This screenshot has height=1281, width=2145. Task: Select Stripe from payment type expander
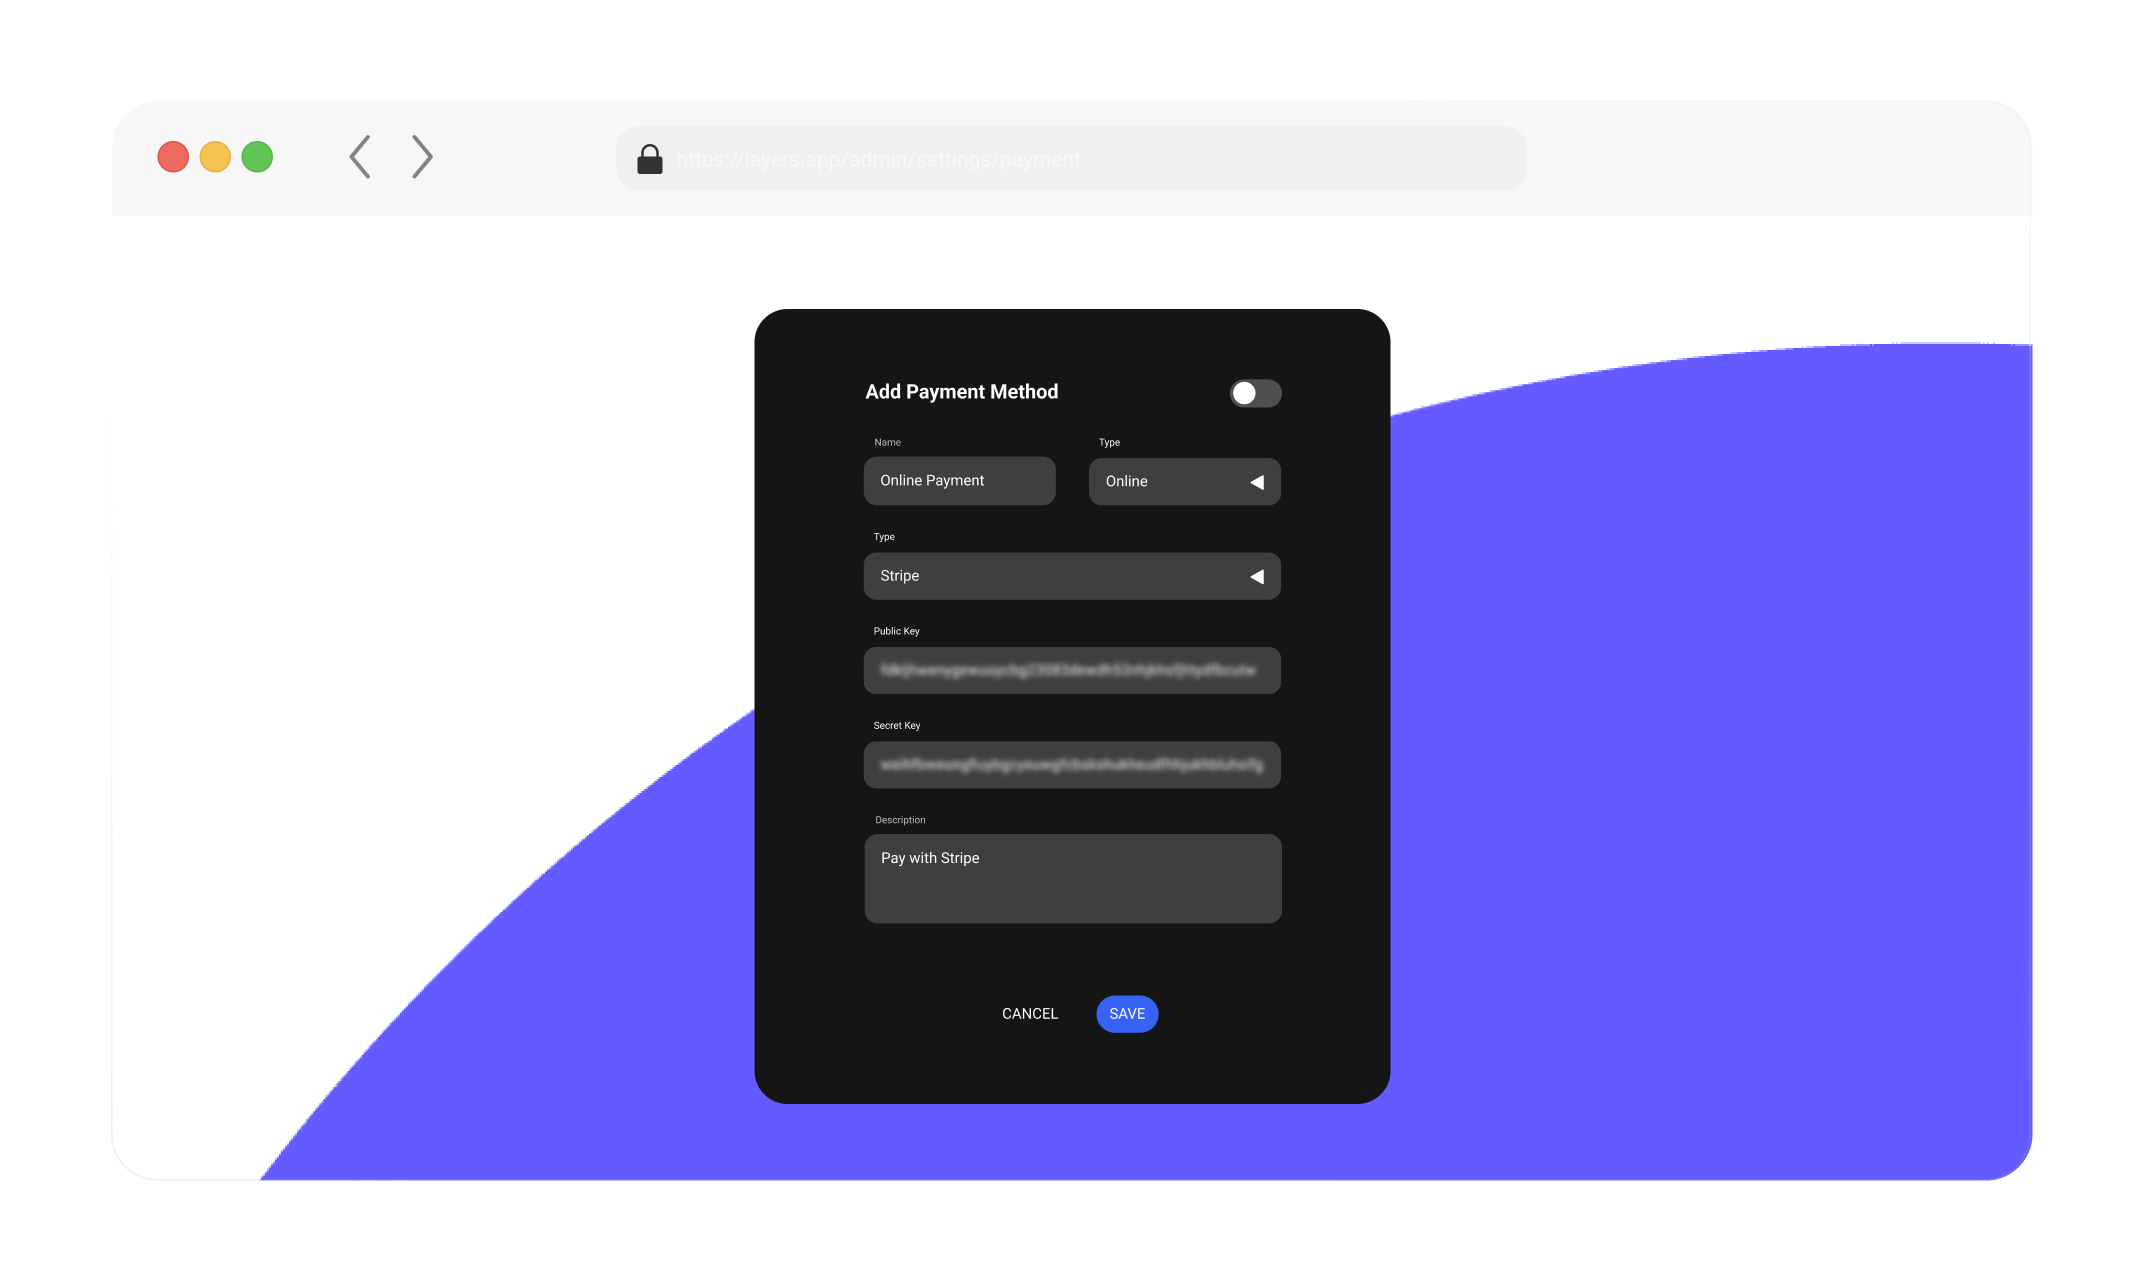click(1073, 575)
